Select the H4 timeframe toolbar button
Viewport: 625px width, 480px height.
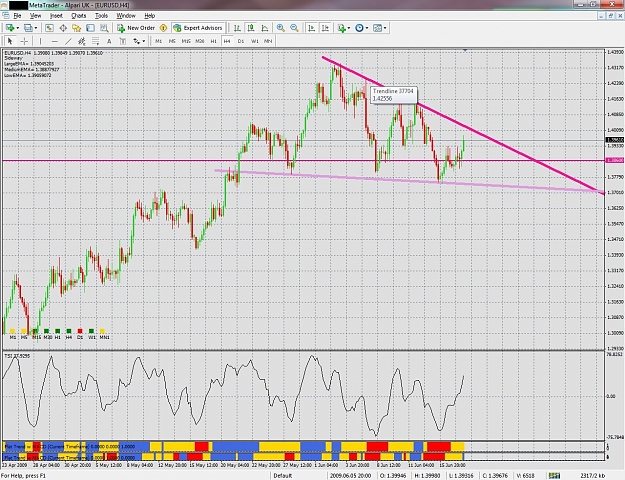click(x=227, y=41)
